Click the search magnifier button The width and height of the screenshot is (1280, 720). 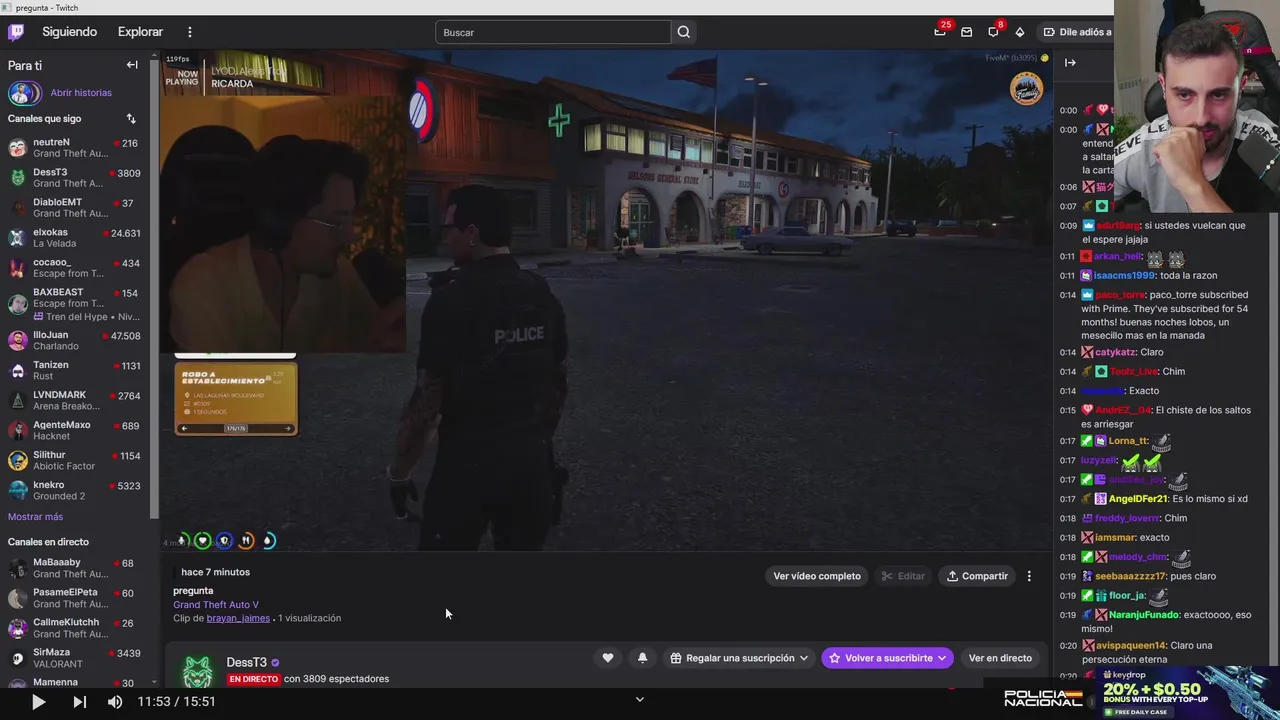[x=684, y=32]
